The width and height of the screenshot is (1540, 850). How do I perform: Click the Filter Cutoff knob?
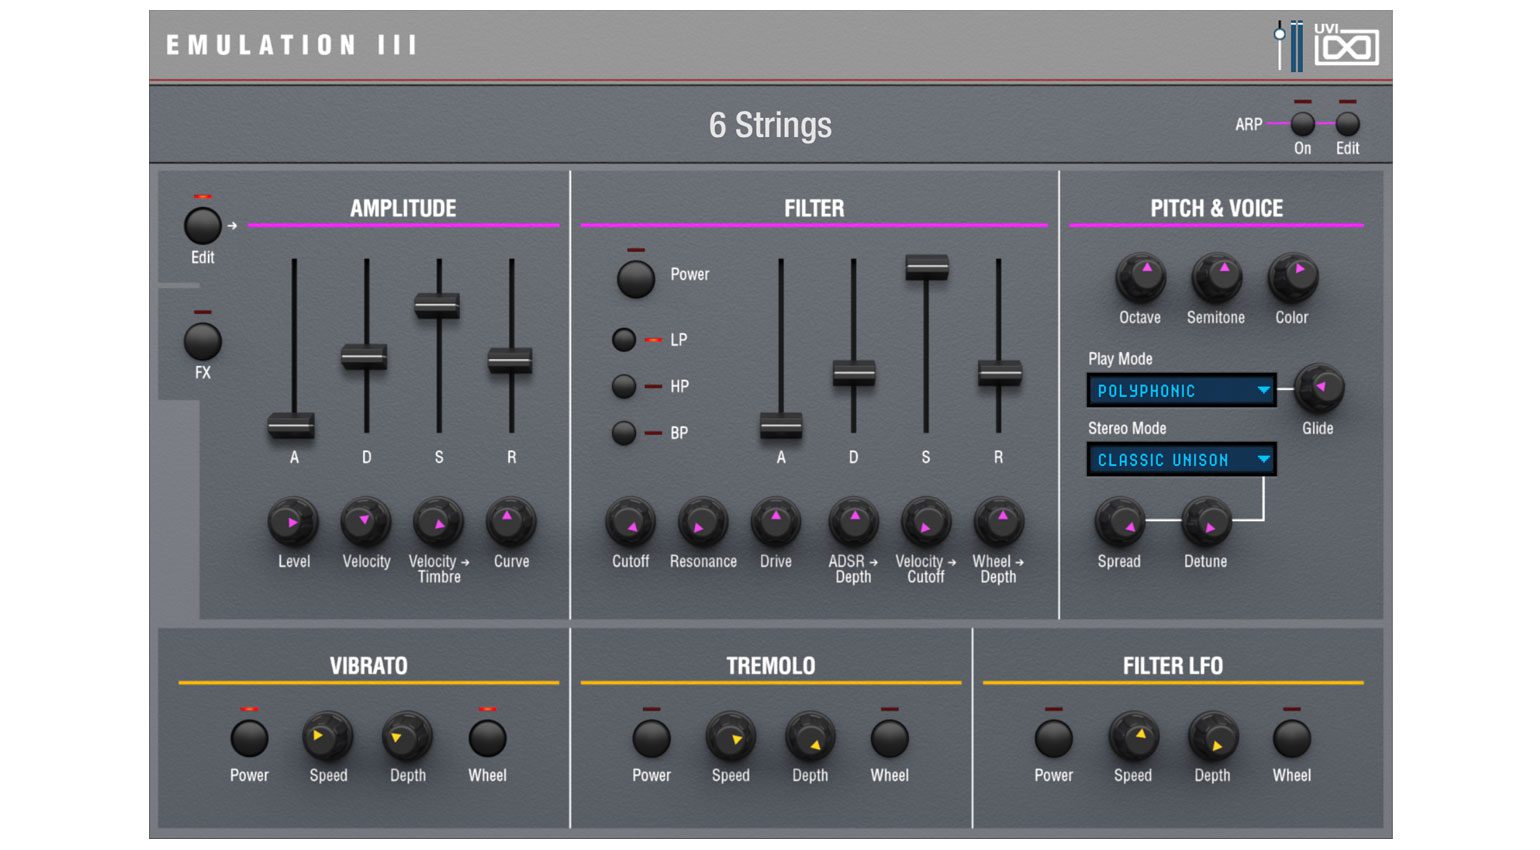point(631,522)
